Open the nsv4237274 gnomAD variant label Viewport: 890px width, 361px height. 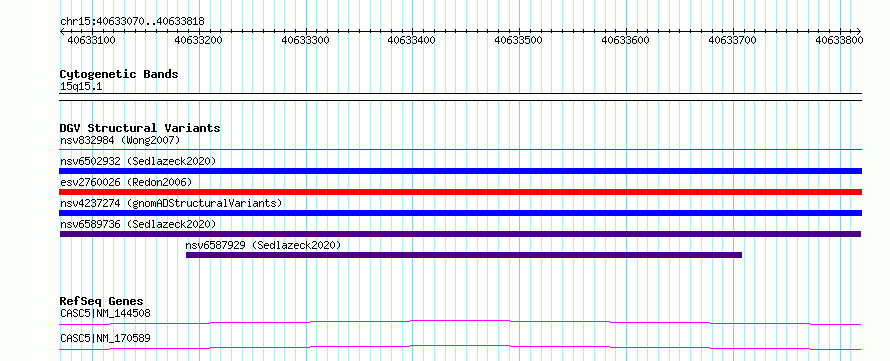pos(171,203)
